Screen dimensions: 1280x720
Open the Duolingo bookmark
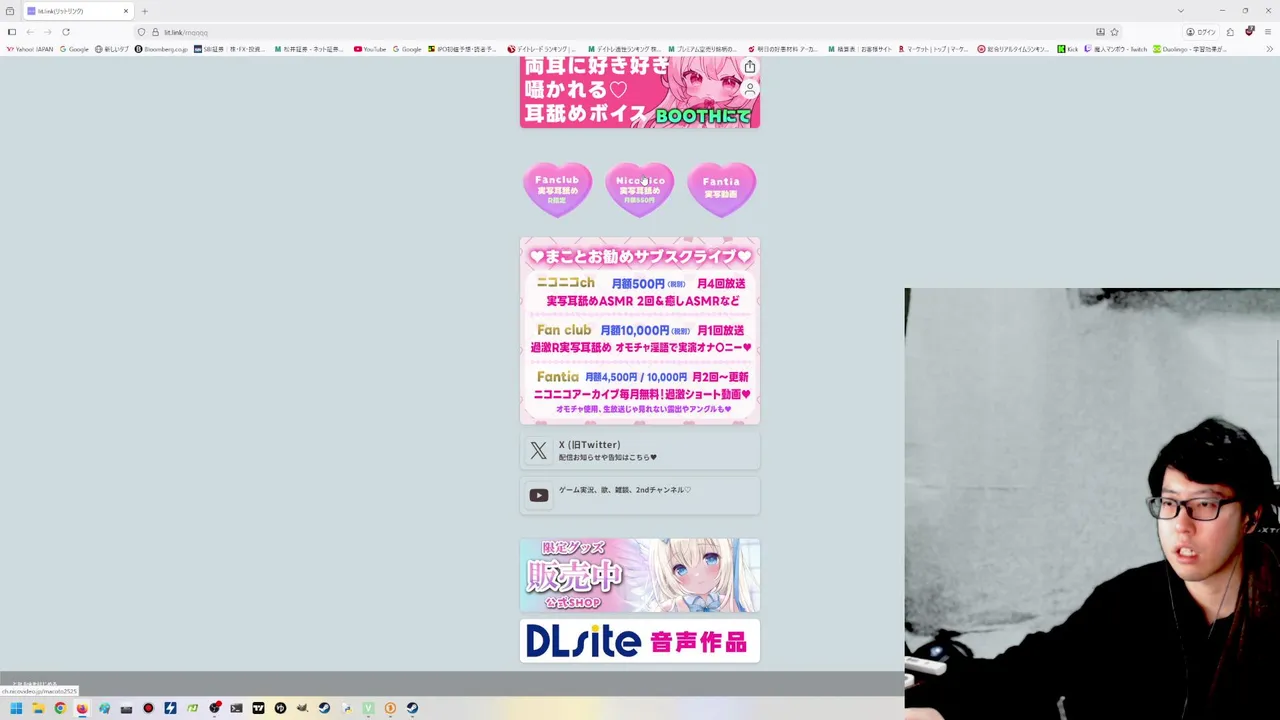1190,49
